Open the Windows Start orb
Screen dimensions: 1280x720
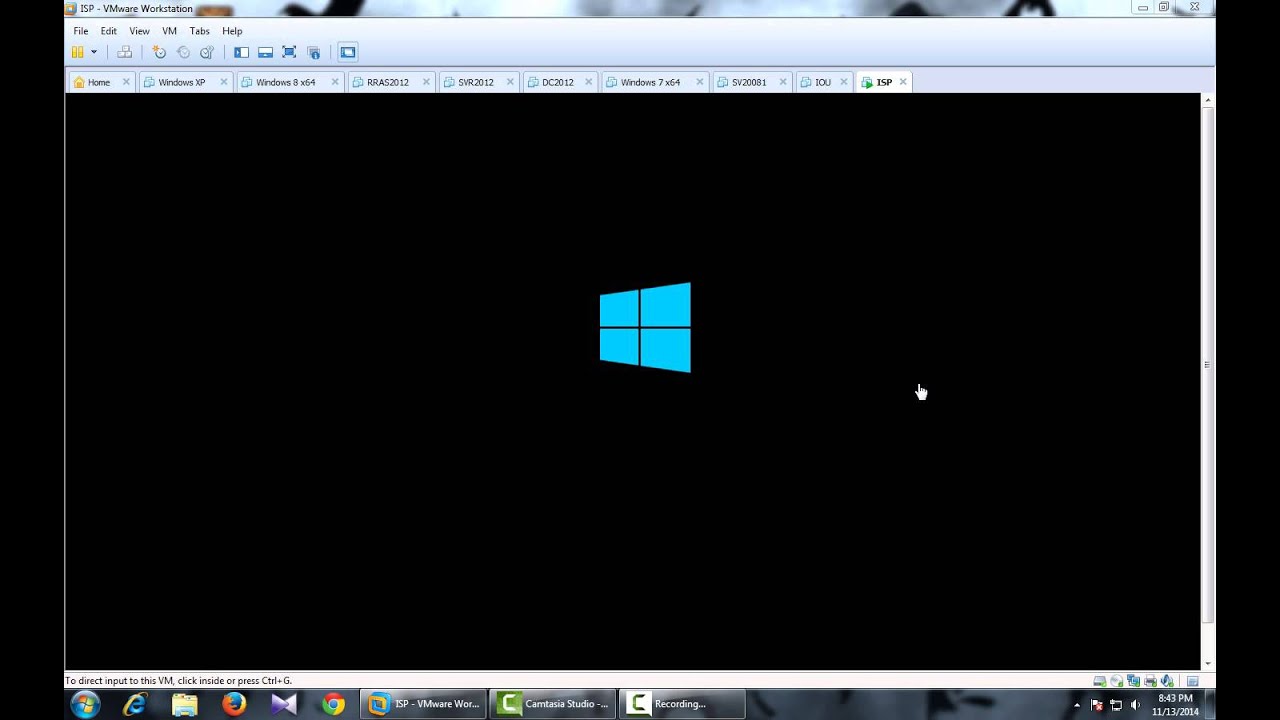pyautogui.click(x=85, y=704)
